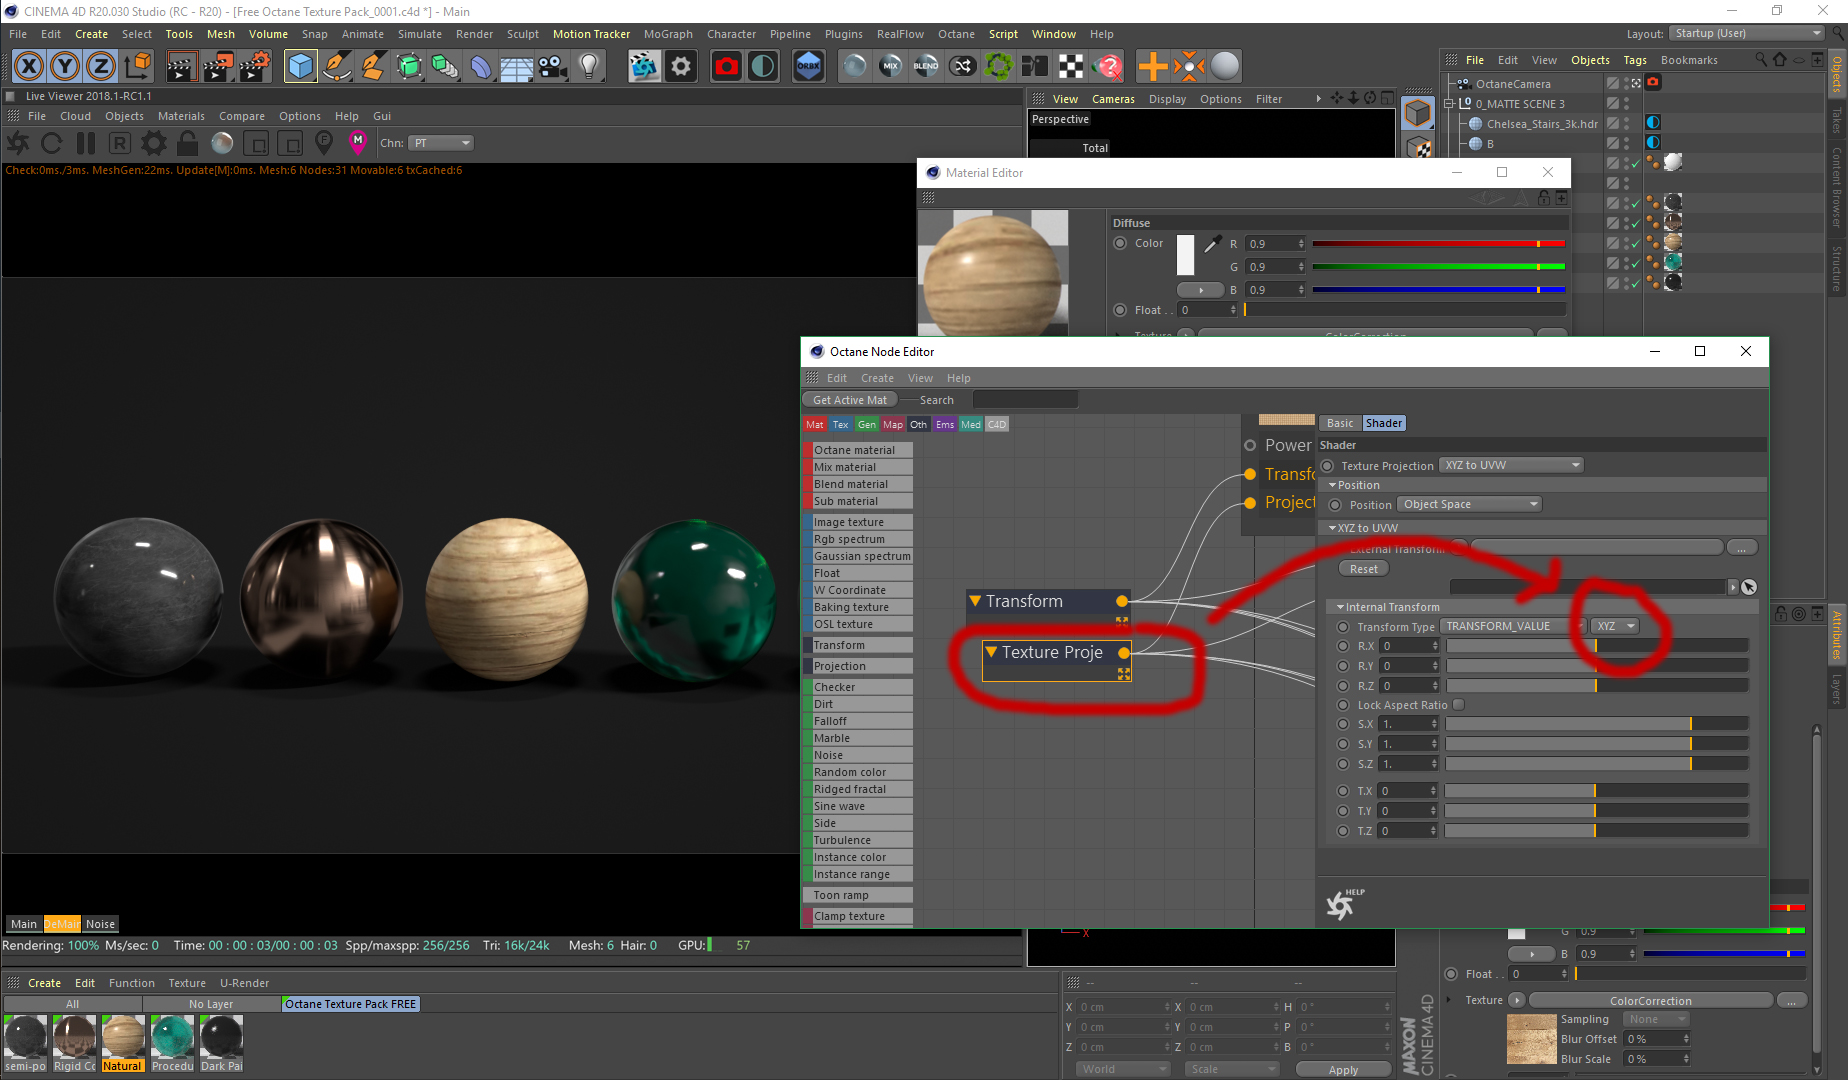Open the Texture Projection dropdown showing XYZ to UVW

click(1511, 465)
